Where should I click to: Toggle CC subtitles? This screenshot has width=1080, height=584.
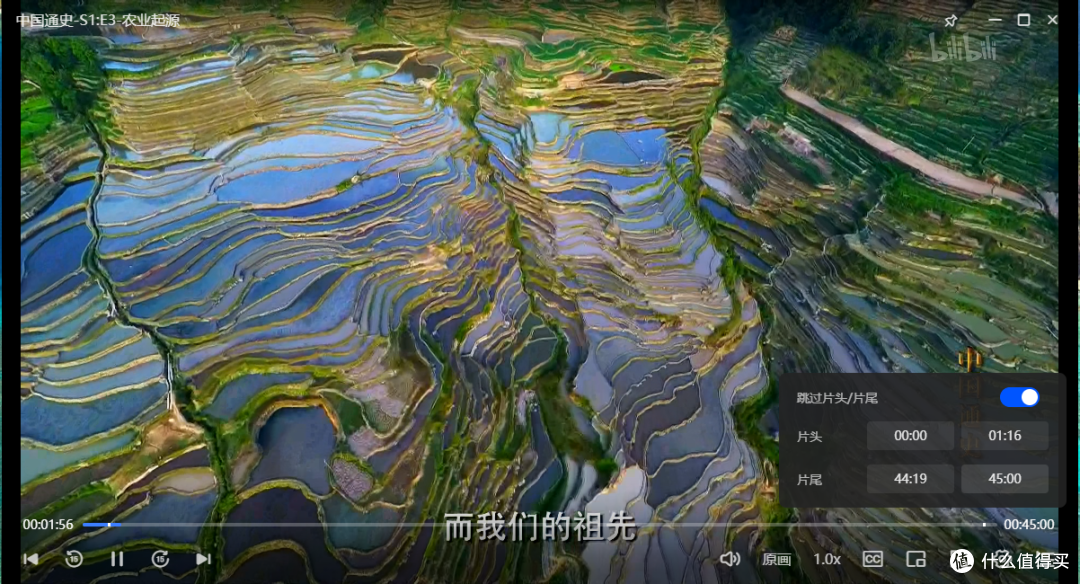click(x=873, y=559)
